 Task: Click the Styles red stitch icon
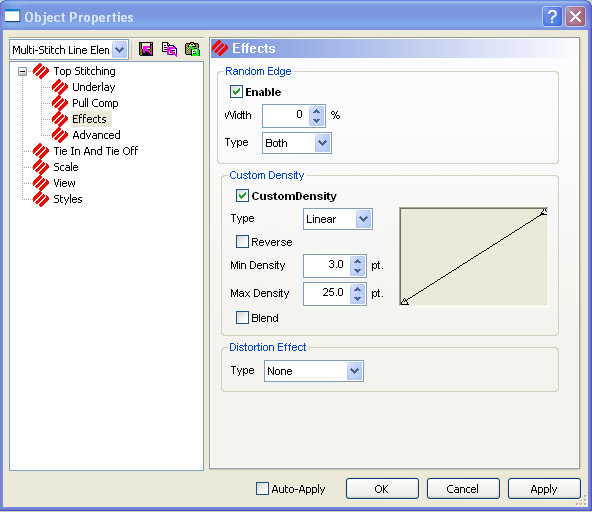pos(41,199)
